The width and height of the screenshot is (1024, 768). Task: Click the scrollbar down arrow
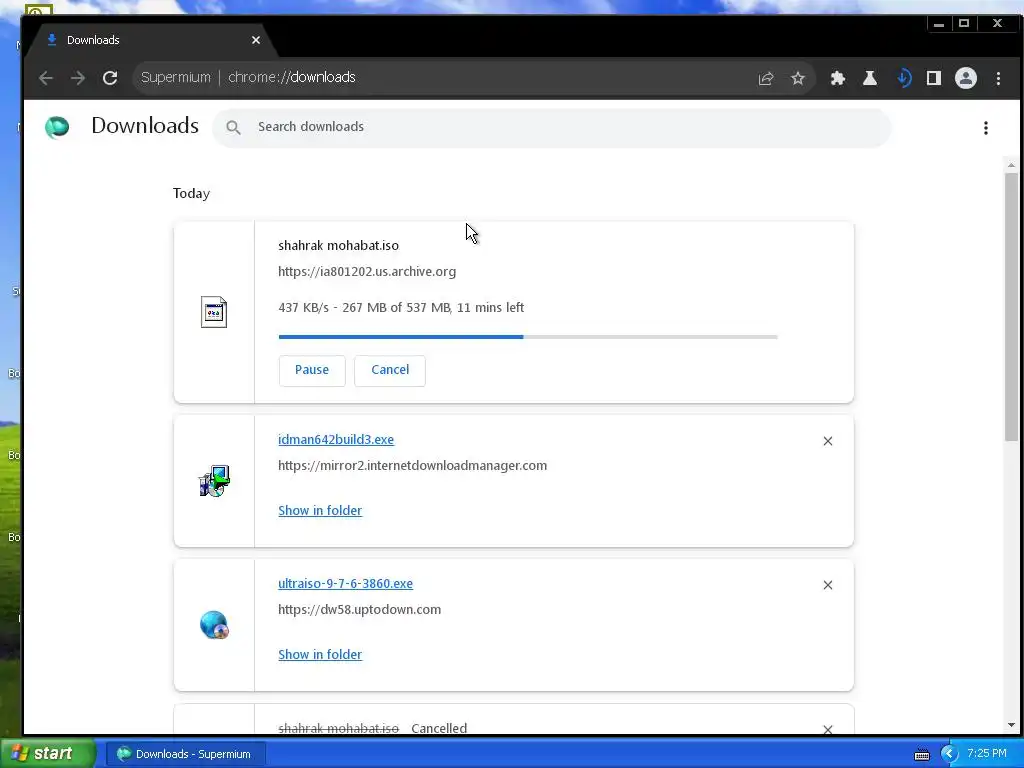[1011, 725]
